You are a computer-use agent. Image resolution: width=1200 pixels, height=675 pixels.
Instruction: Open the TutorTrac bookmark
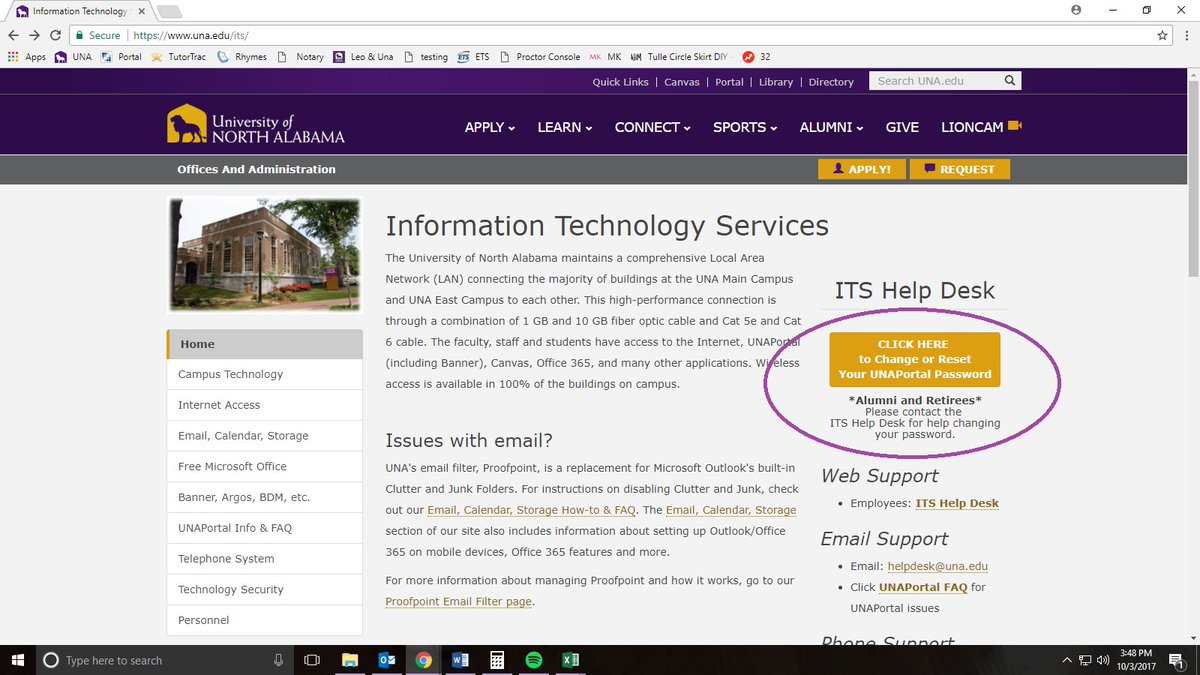(178, 57)
